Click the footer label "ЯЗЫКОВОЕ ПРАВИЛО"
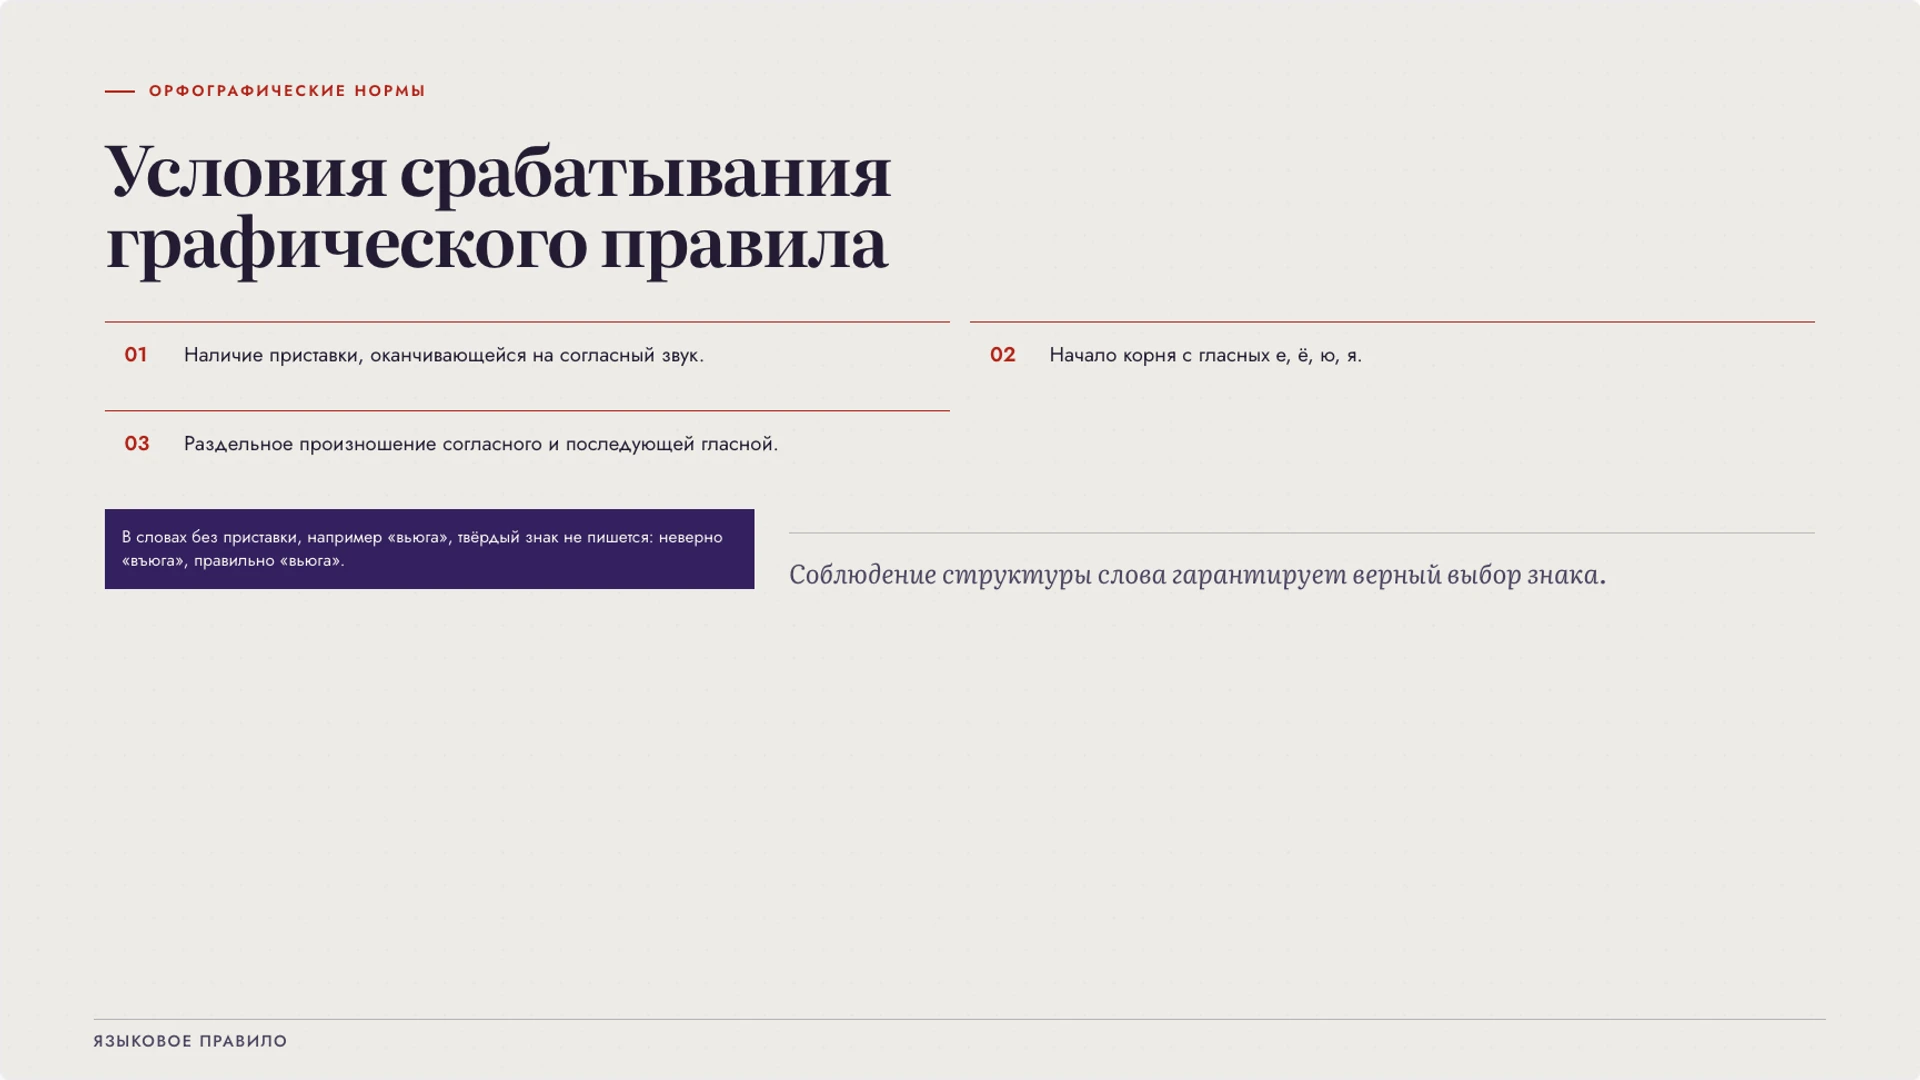1920x1080 pixels. coord(190,1041)
